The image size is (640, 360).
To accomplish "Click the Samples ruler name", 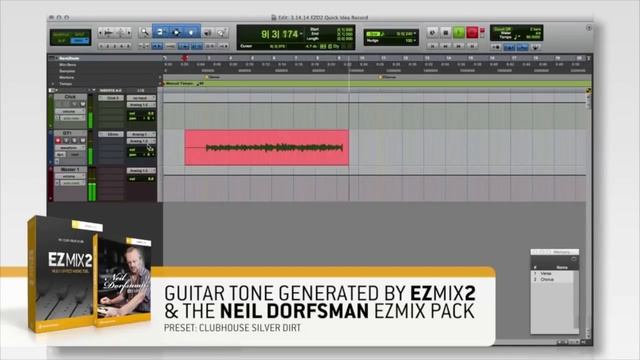I will coord(67,71).
